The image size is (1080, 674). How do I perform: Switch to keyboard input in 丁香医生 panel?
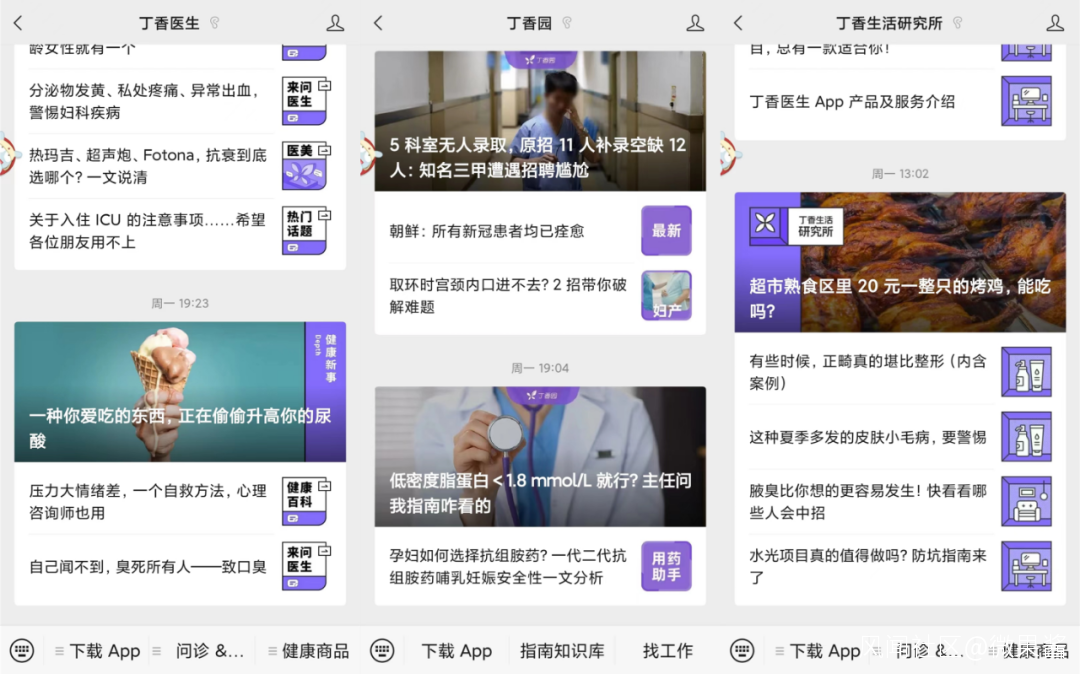[x=22, y=650]
